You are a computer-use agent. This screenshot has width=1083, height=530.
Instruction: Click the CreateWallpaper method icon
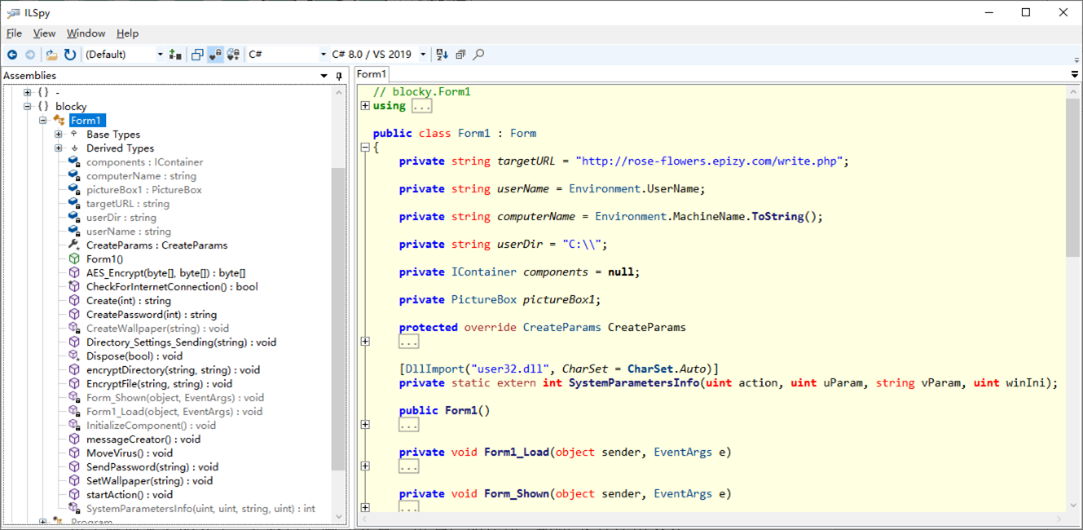pos(75,328)
